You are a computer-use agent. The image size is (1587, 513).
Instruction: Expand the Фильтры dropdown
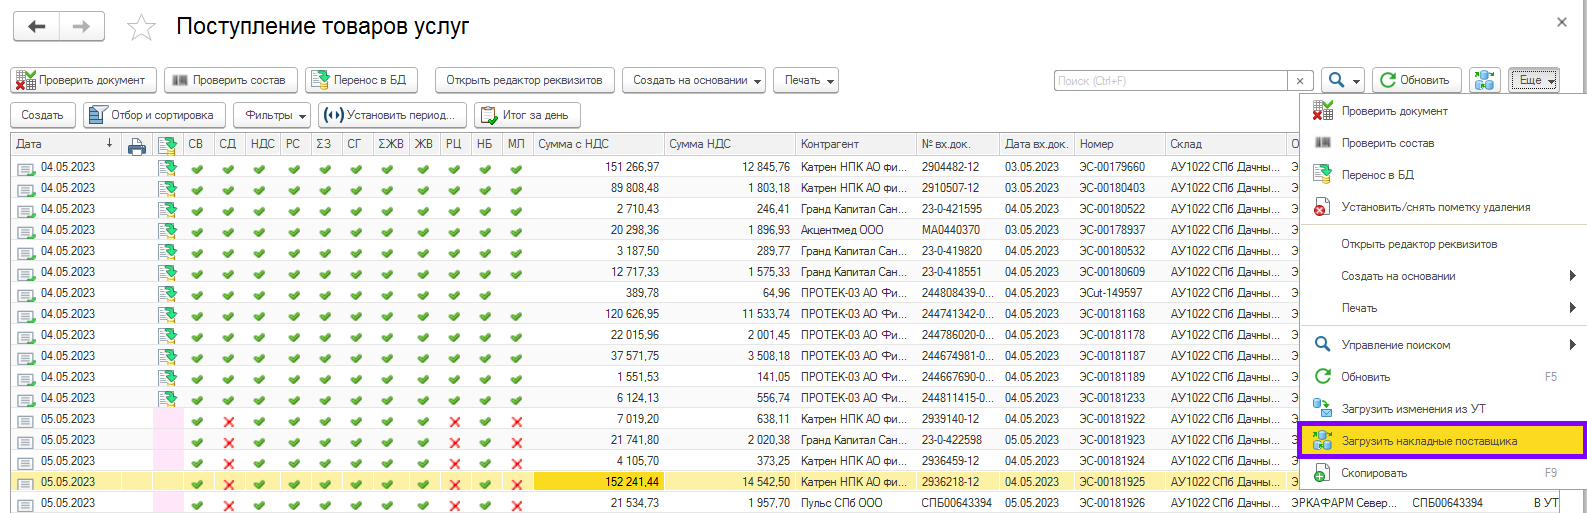(x=272, y=115)
